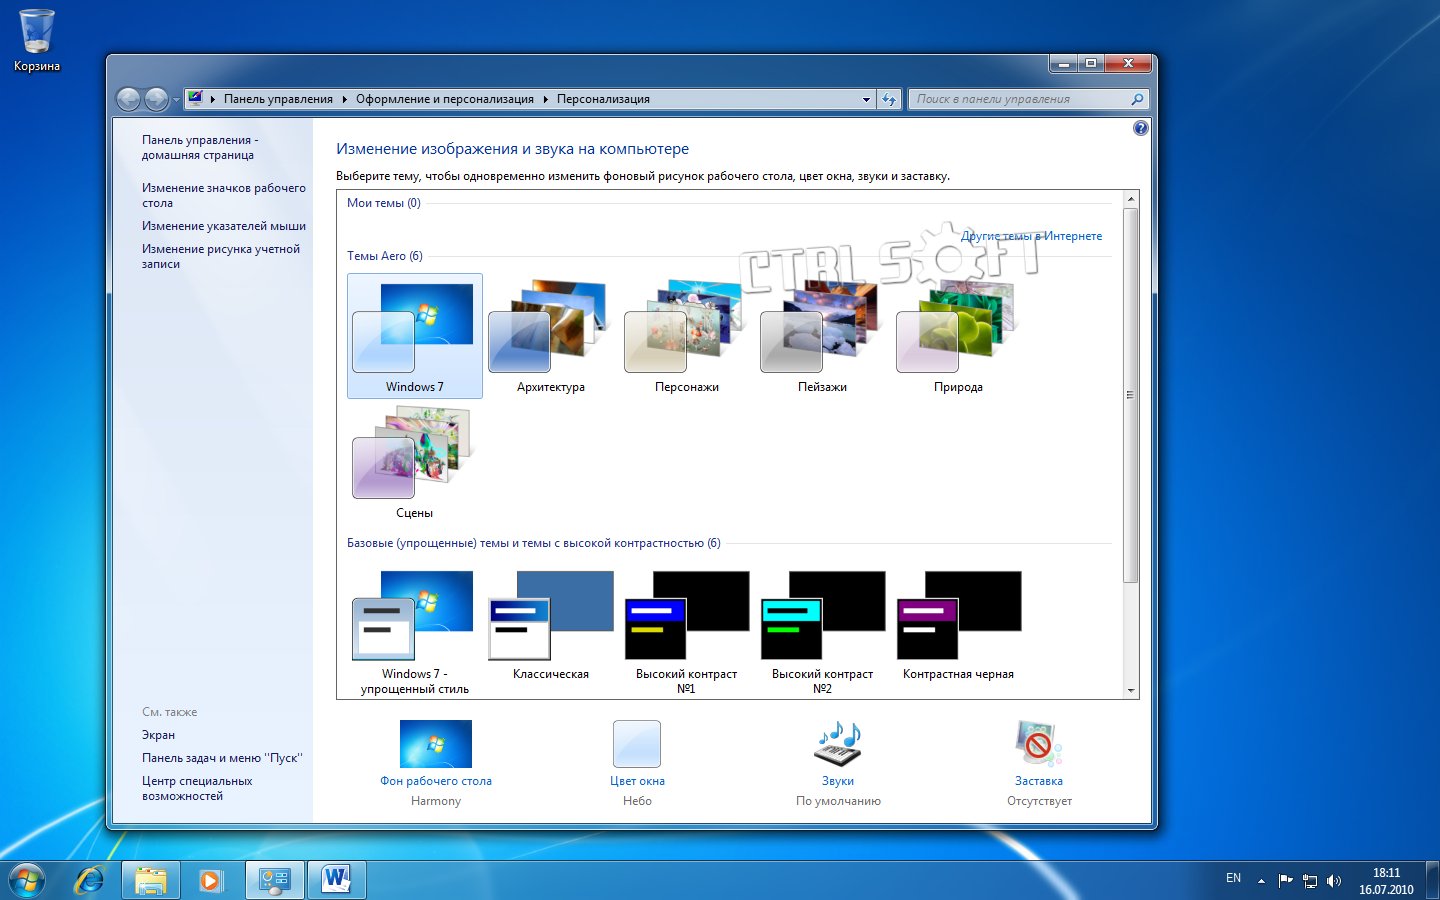Image resolution: width=1440 pixels, height=900 pixels.
Task: Click 'Мои темы (0)' group header
Action: [384, 203]
